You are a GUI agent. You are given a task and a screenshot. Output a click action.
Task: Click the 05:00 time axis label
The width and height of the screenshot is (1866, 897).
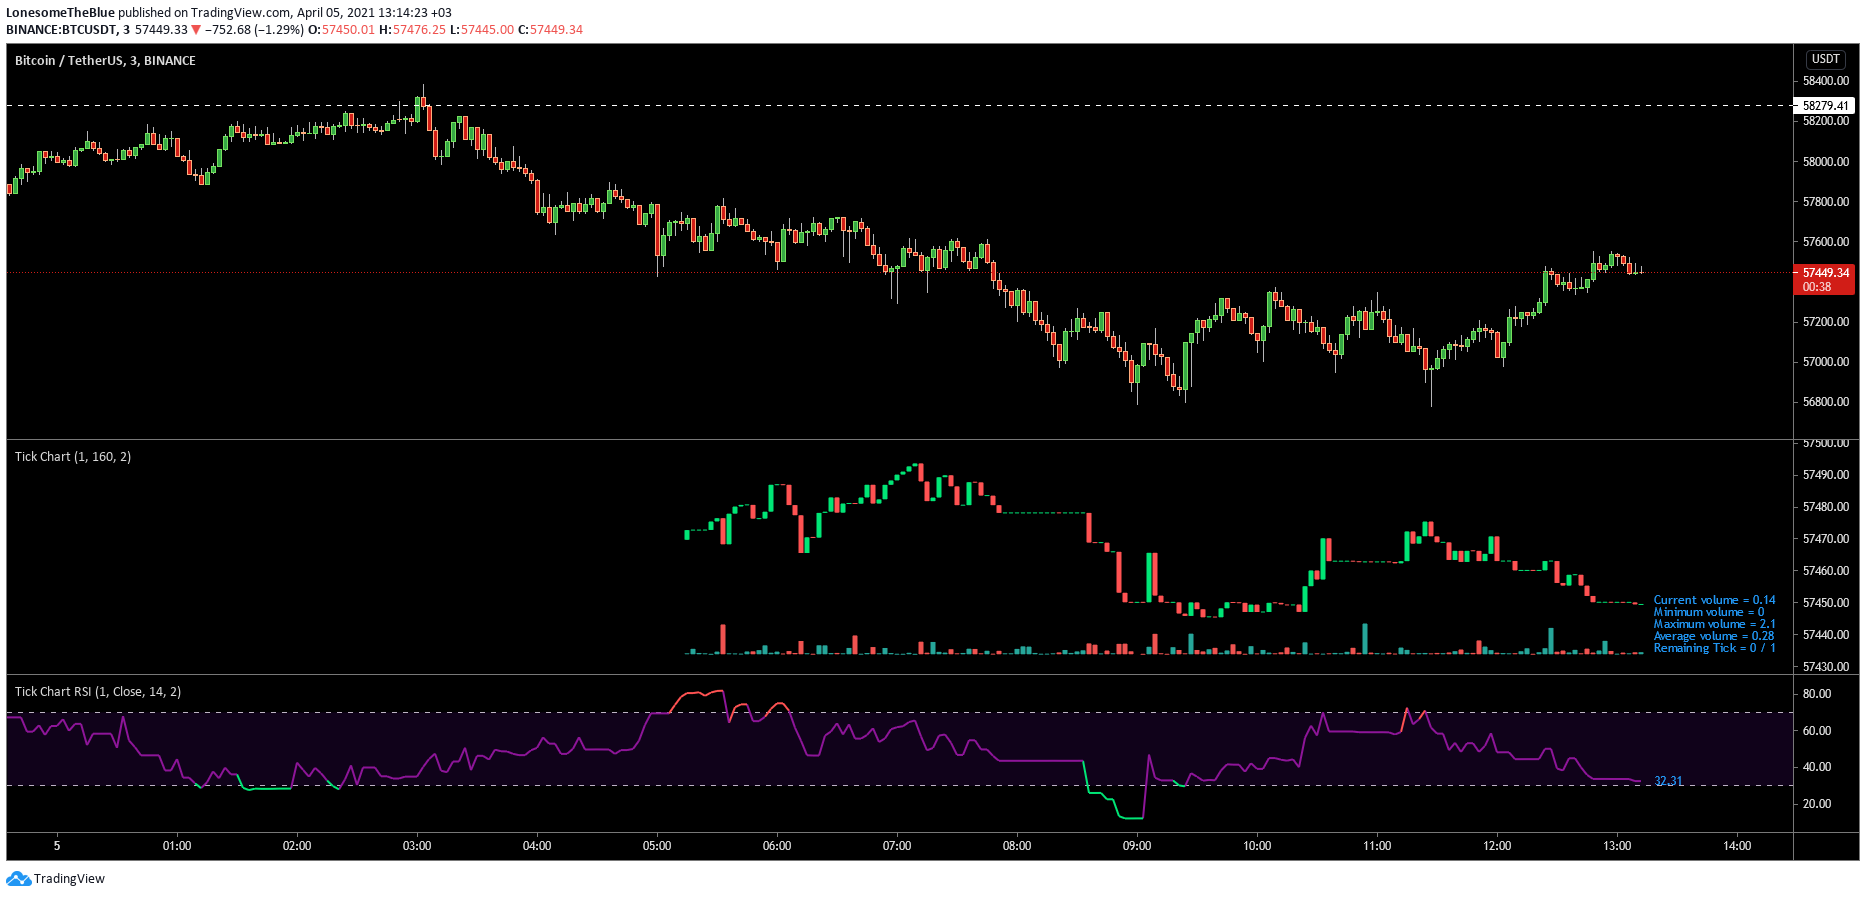coord(657,846)
